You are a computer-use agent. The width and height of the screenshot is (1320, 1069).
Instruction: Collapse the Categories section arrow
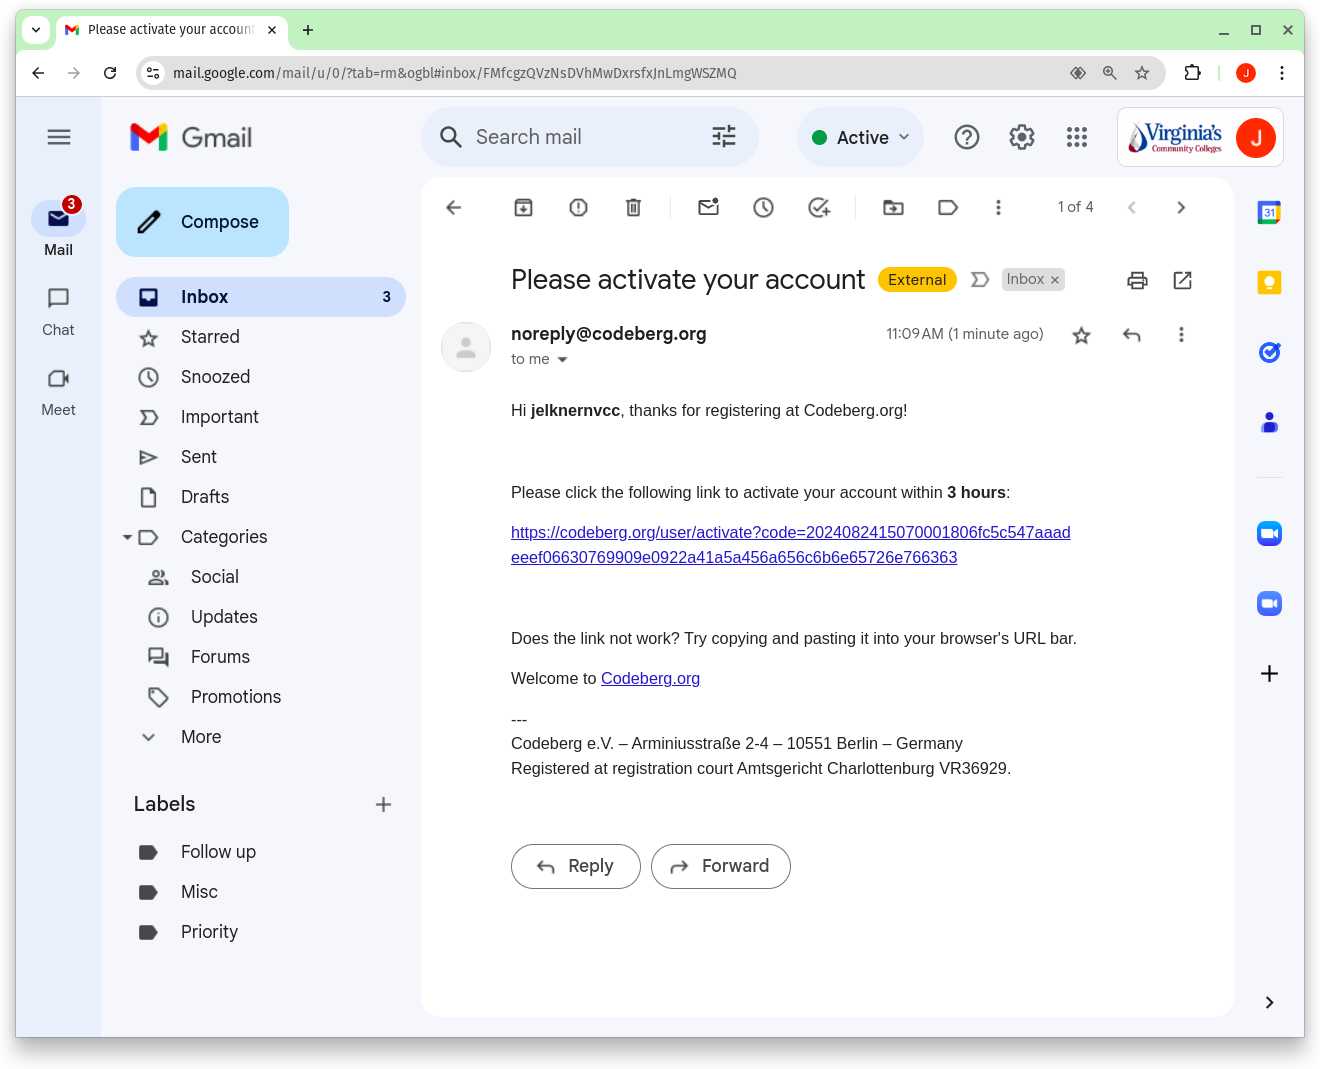(127, 538)
